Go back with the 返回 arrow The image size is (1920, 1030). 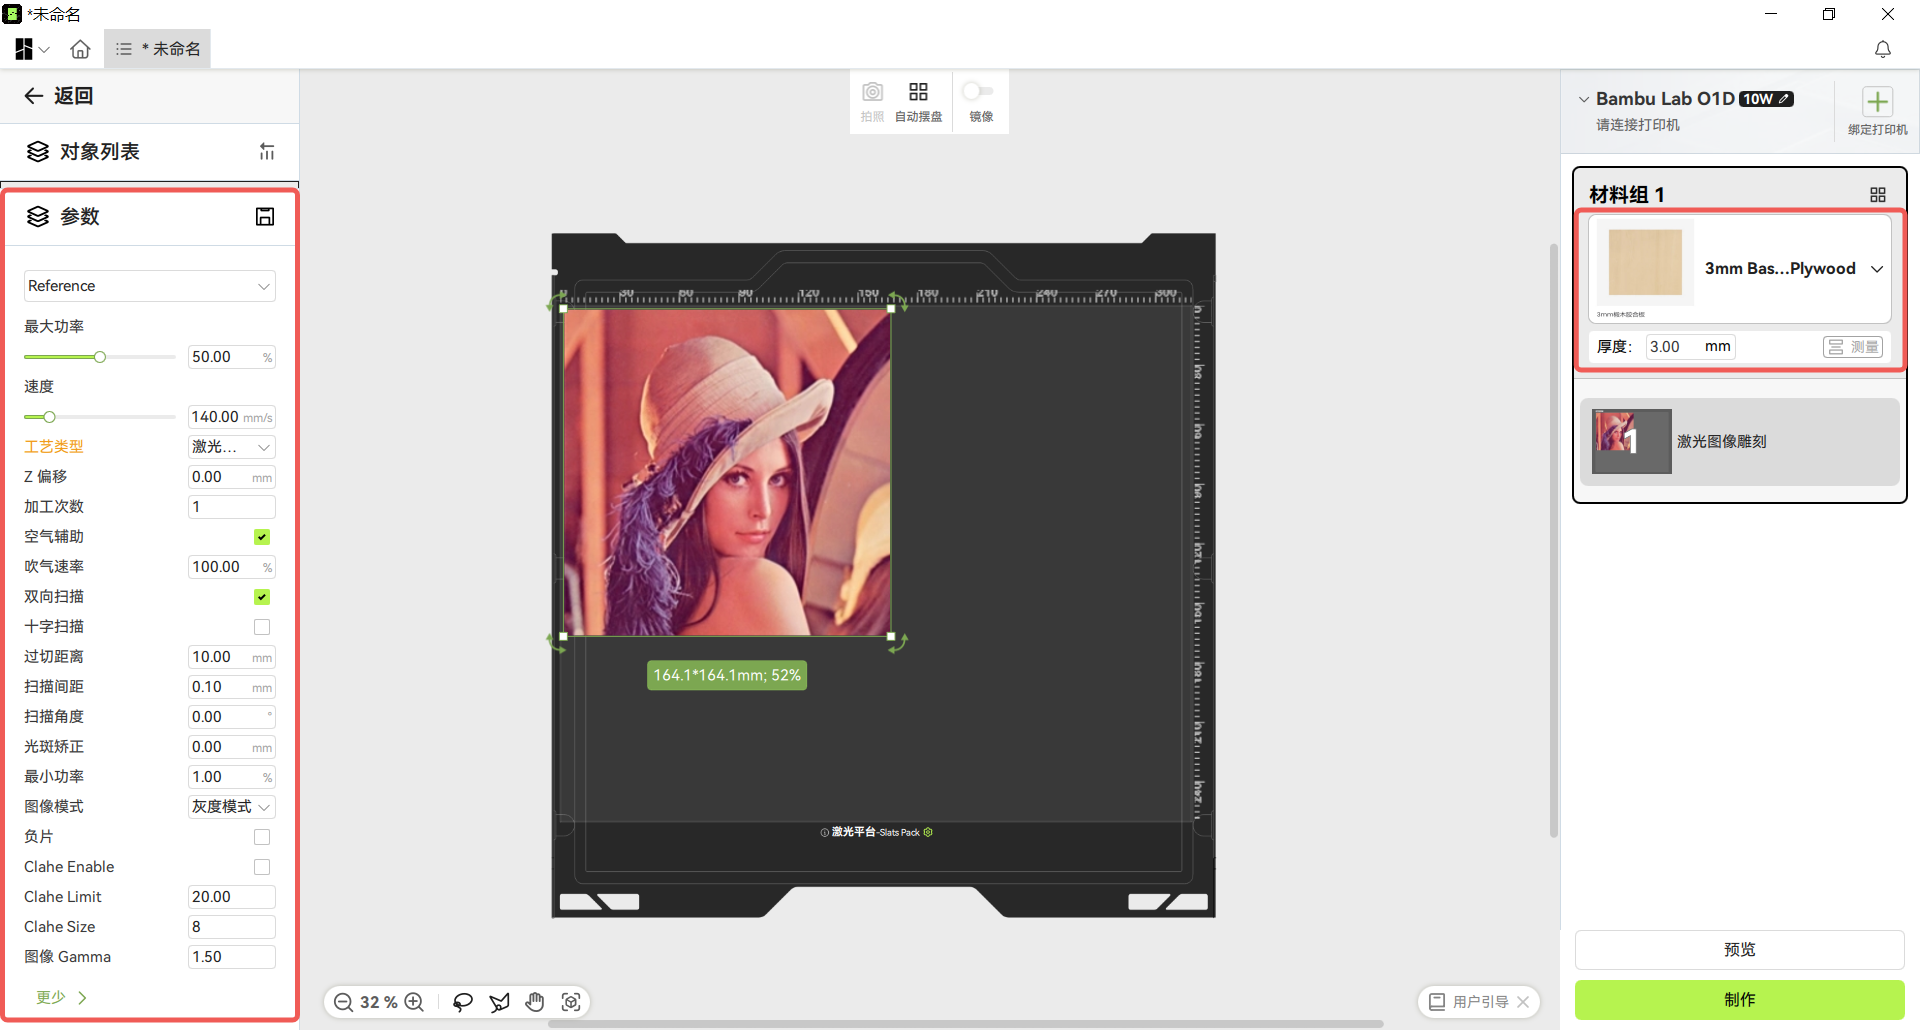(34, 96)
